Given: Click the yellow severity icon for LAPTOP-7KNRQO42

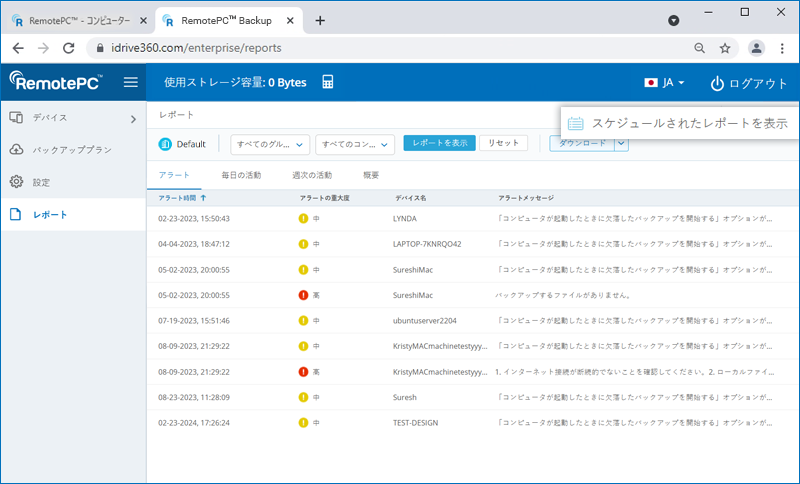Looking at the screenshot, I should [x=303, y=244].
